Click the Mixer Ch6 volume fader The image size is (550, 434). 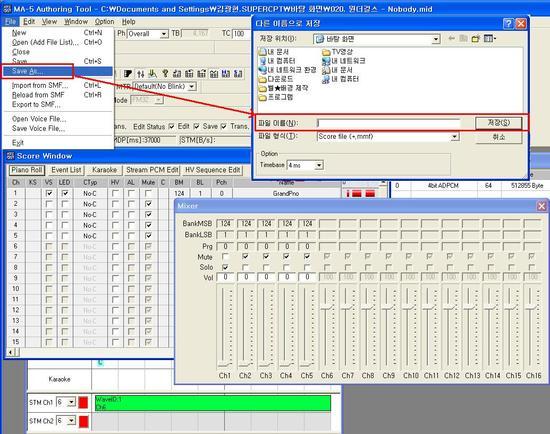[x=327, y=308]
